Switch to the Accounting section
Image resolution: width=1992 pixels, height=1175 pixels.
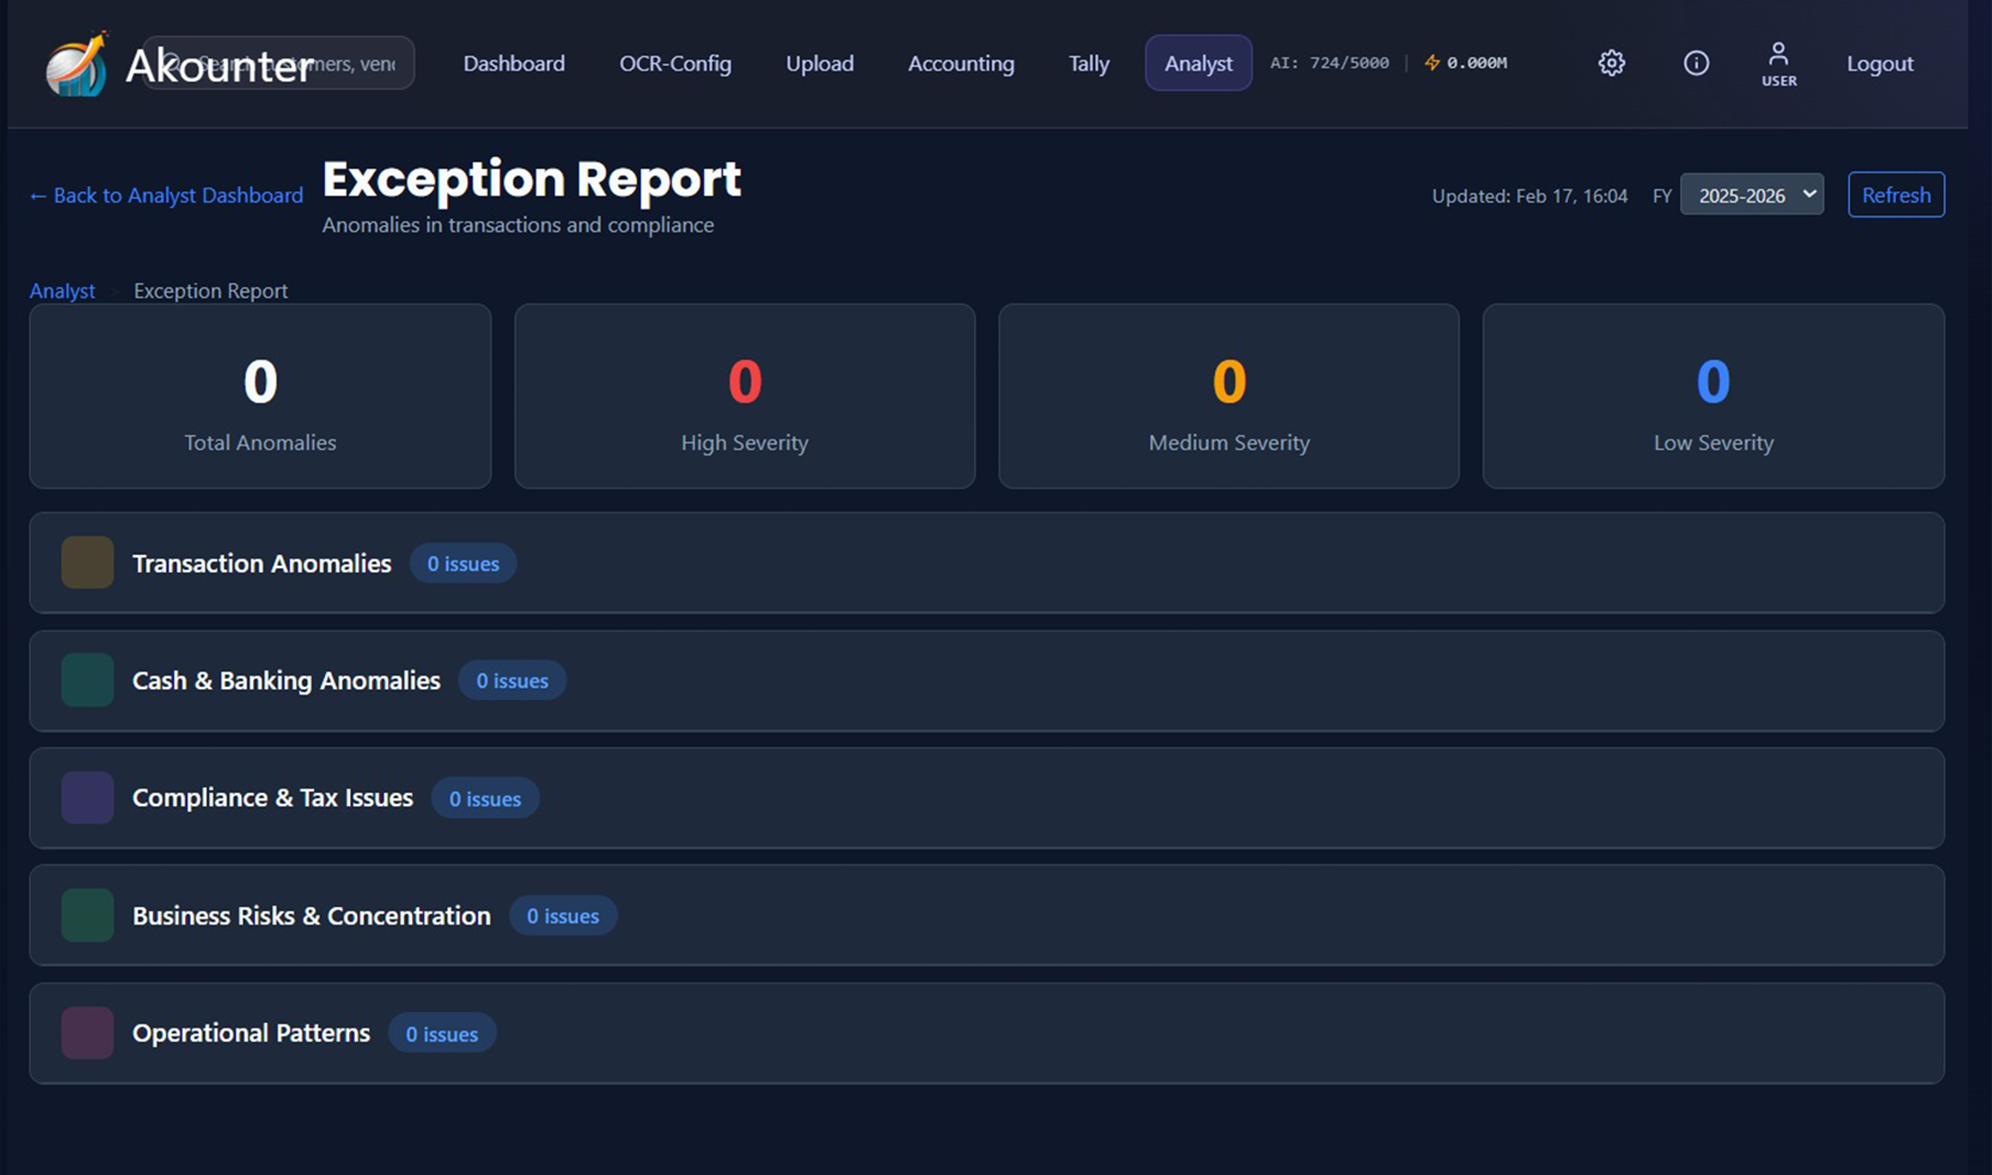959,63
